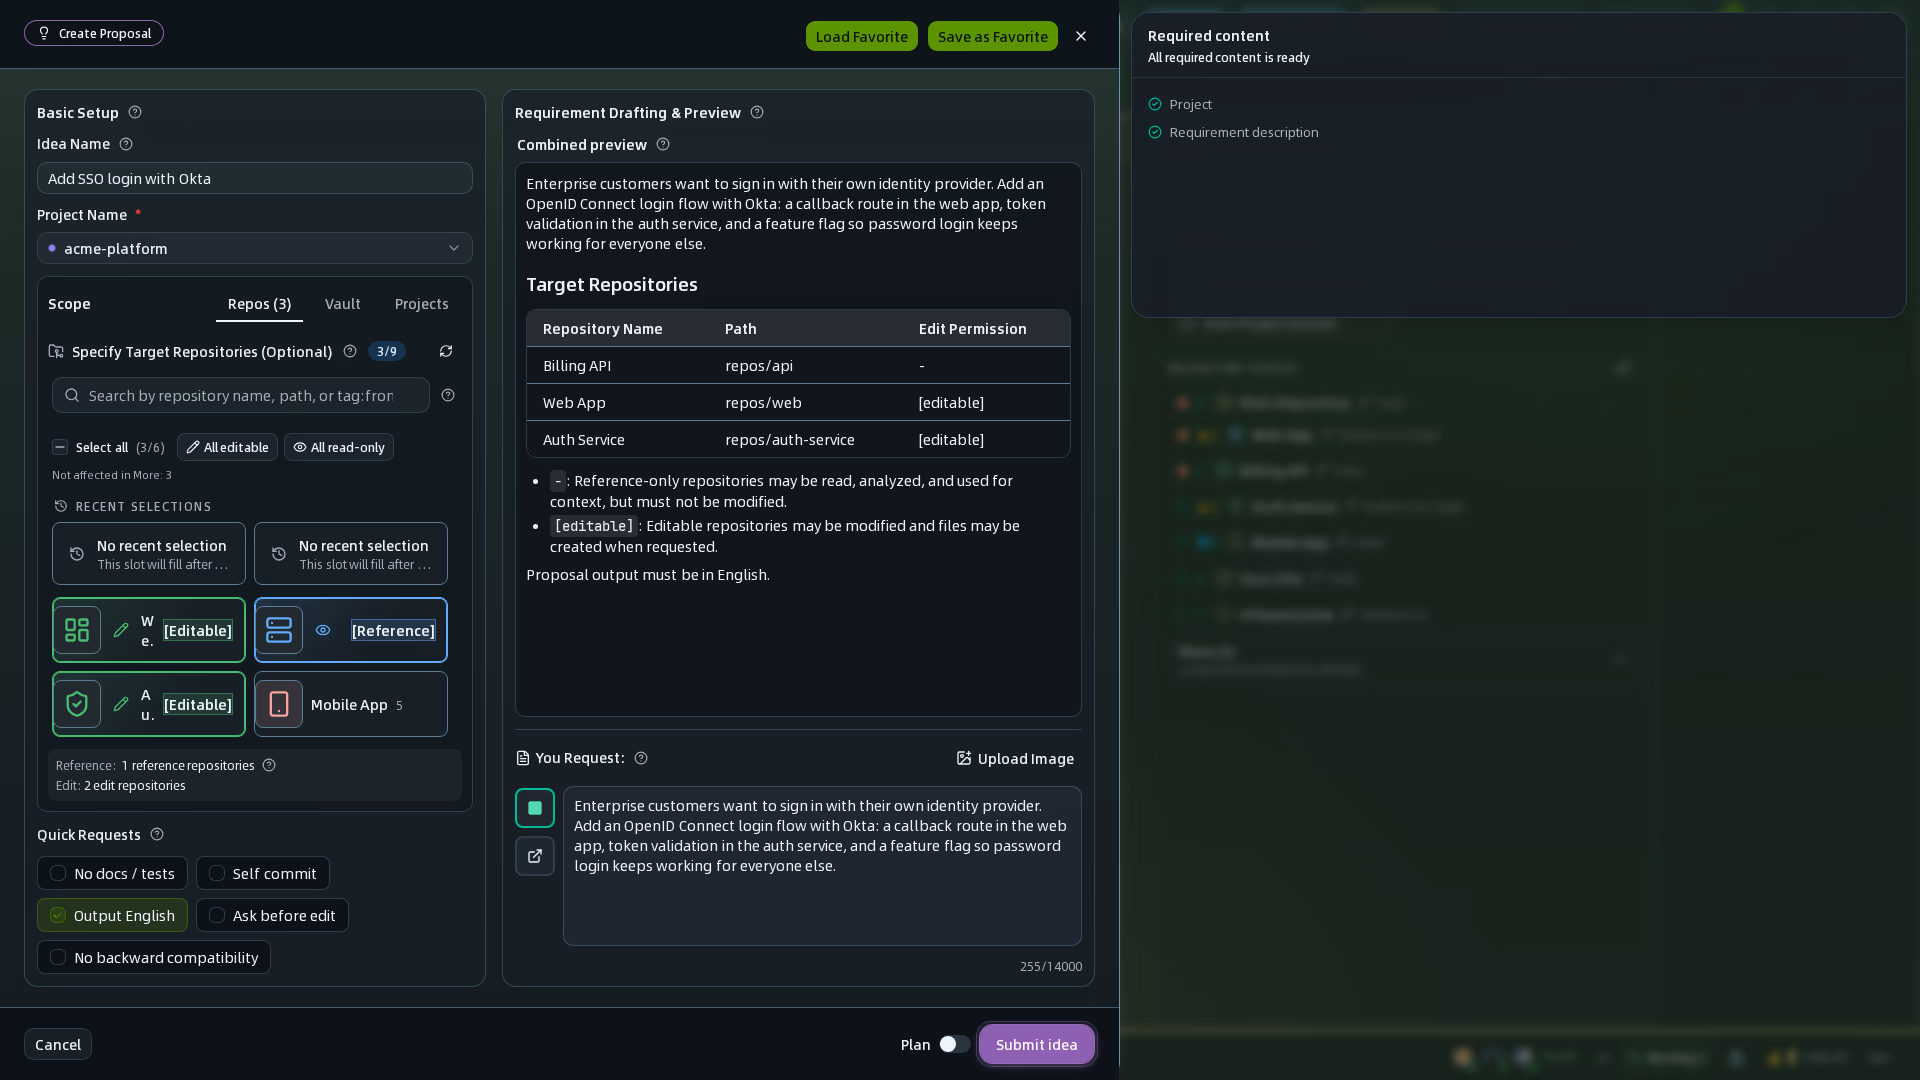Open help icon beside Requirement Drafting & Preview

tap(757, 112)
